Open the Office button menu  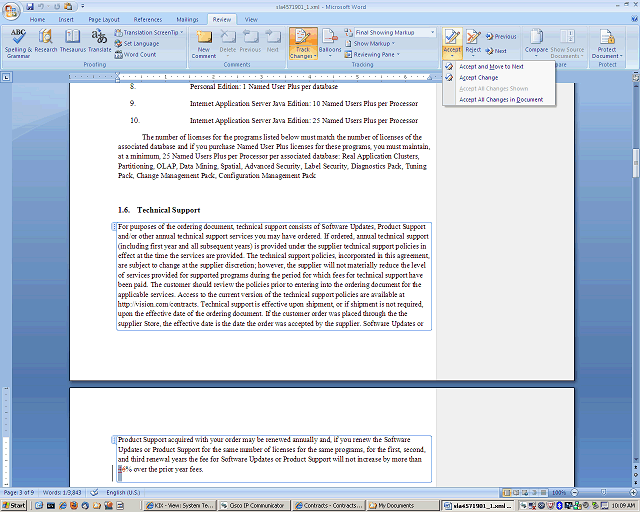(x=11, y=11)
